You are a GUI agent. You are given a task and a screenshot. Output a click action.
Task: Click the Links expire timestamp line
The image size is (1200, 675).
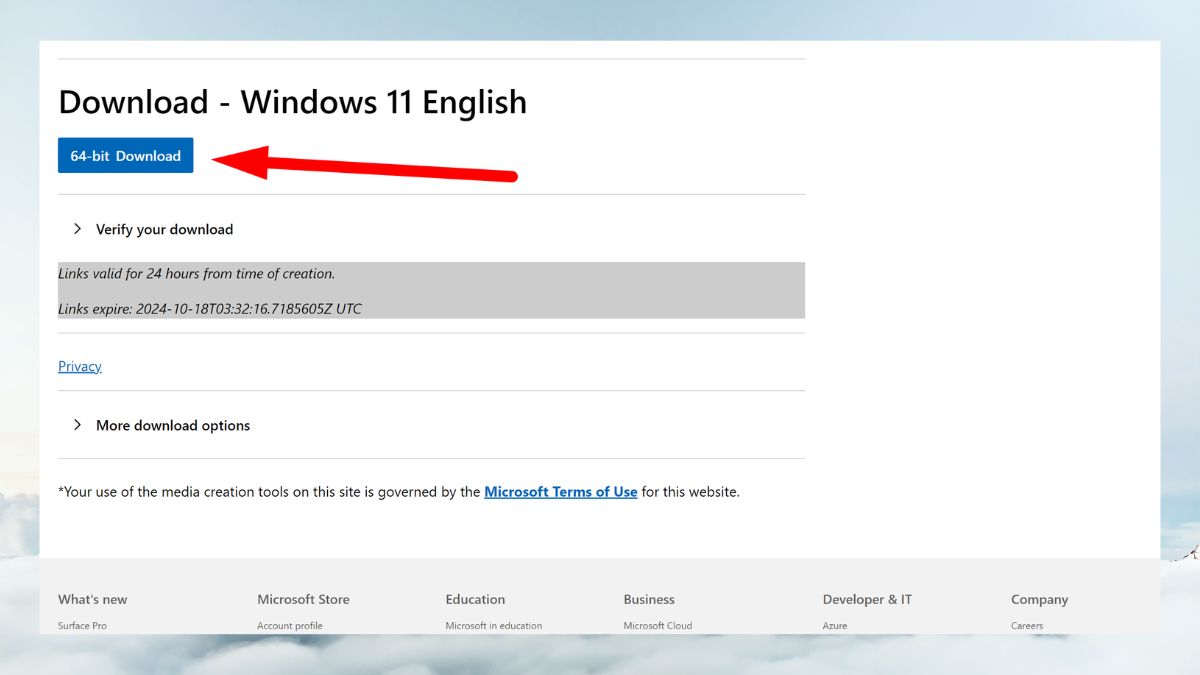[210, 309]
